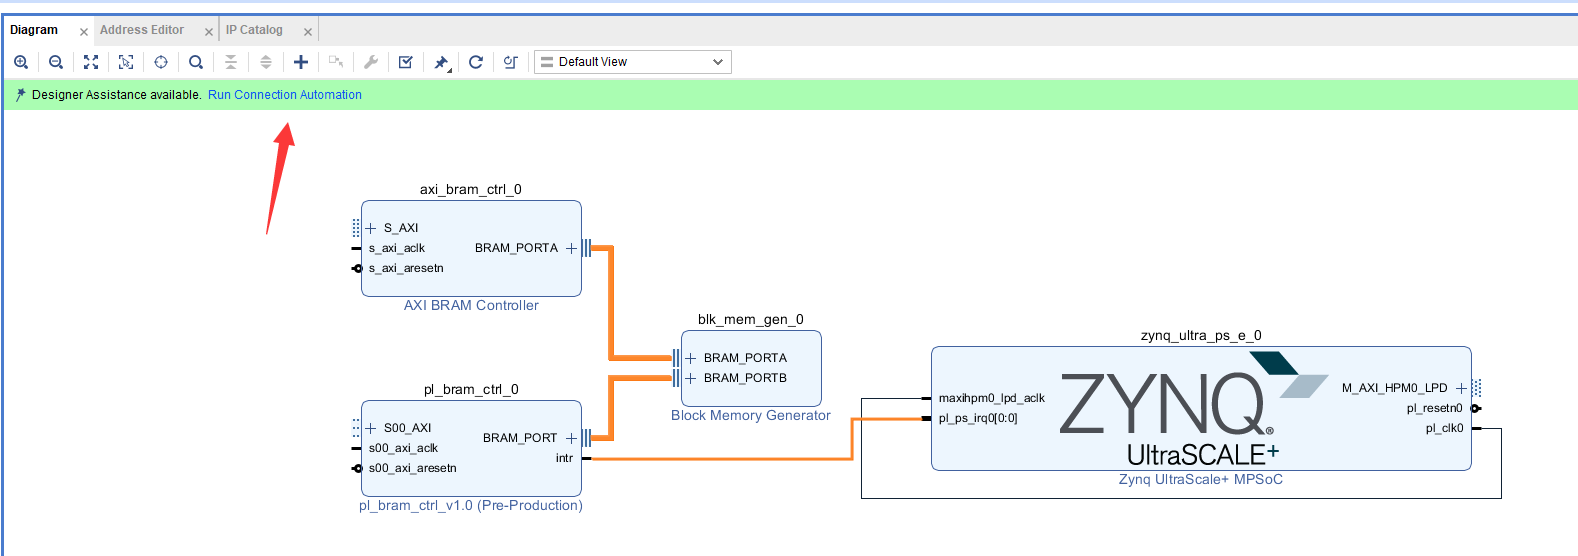Expand S00_AXI port on pl_bram_ctrl_0
1578x556 pixels.
pyautogui.click(x=371, y=428)
